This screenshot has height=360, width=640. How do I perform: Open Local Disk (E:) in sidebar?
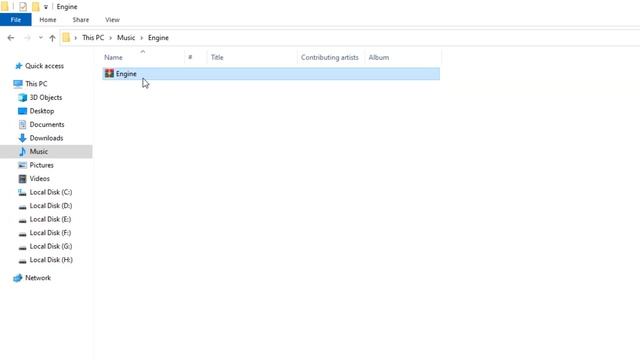point(50,219)
